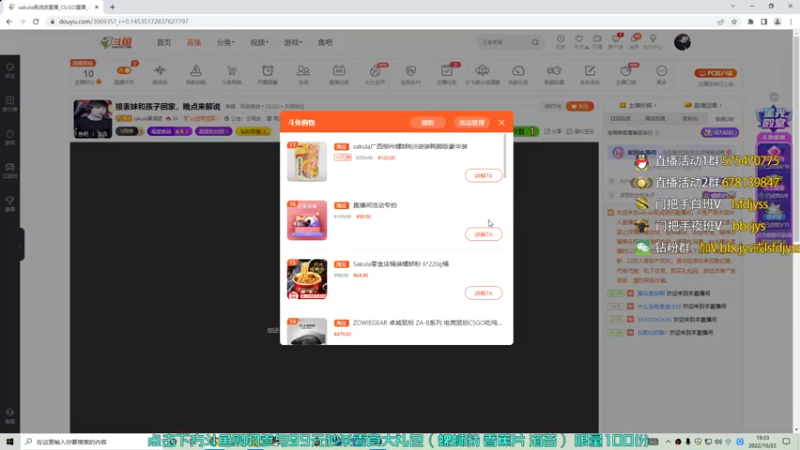Open the two-people icon in streamer toolbar
Viewport: 800px width, 450px height.
(x=303, y=73)
